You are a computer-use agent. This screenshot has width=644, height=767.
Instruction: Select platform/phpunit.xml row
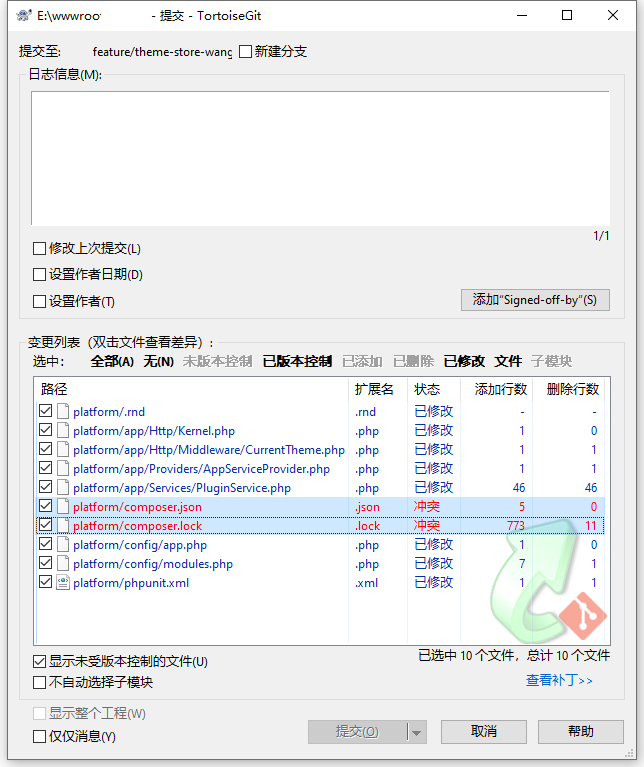tap(320, 583)
